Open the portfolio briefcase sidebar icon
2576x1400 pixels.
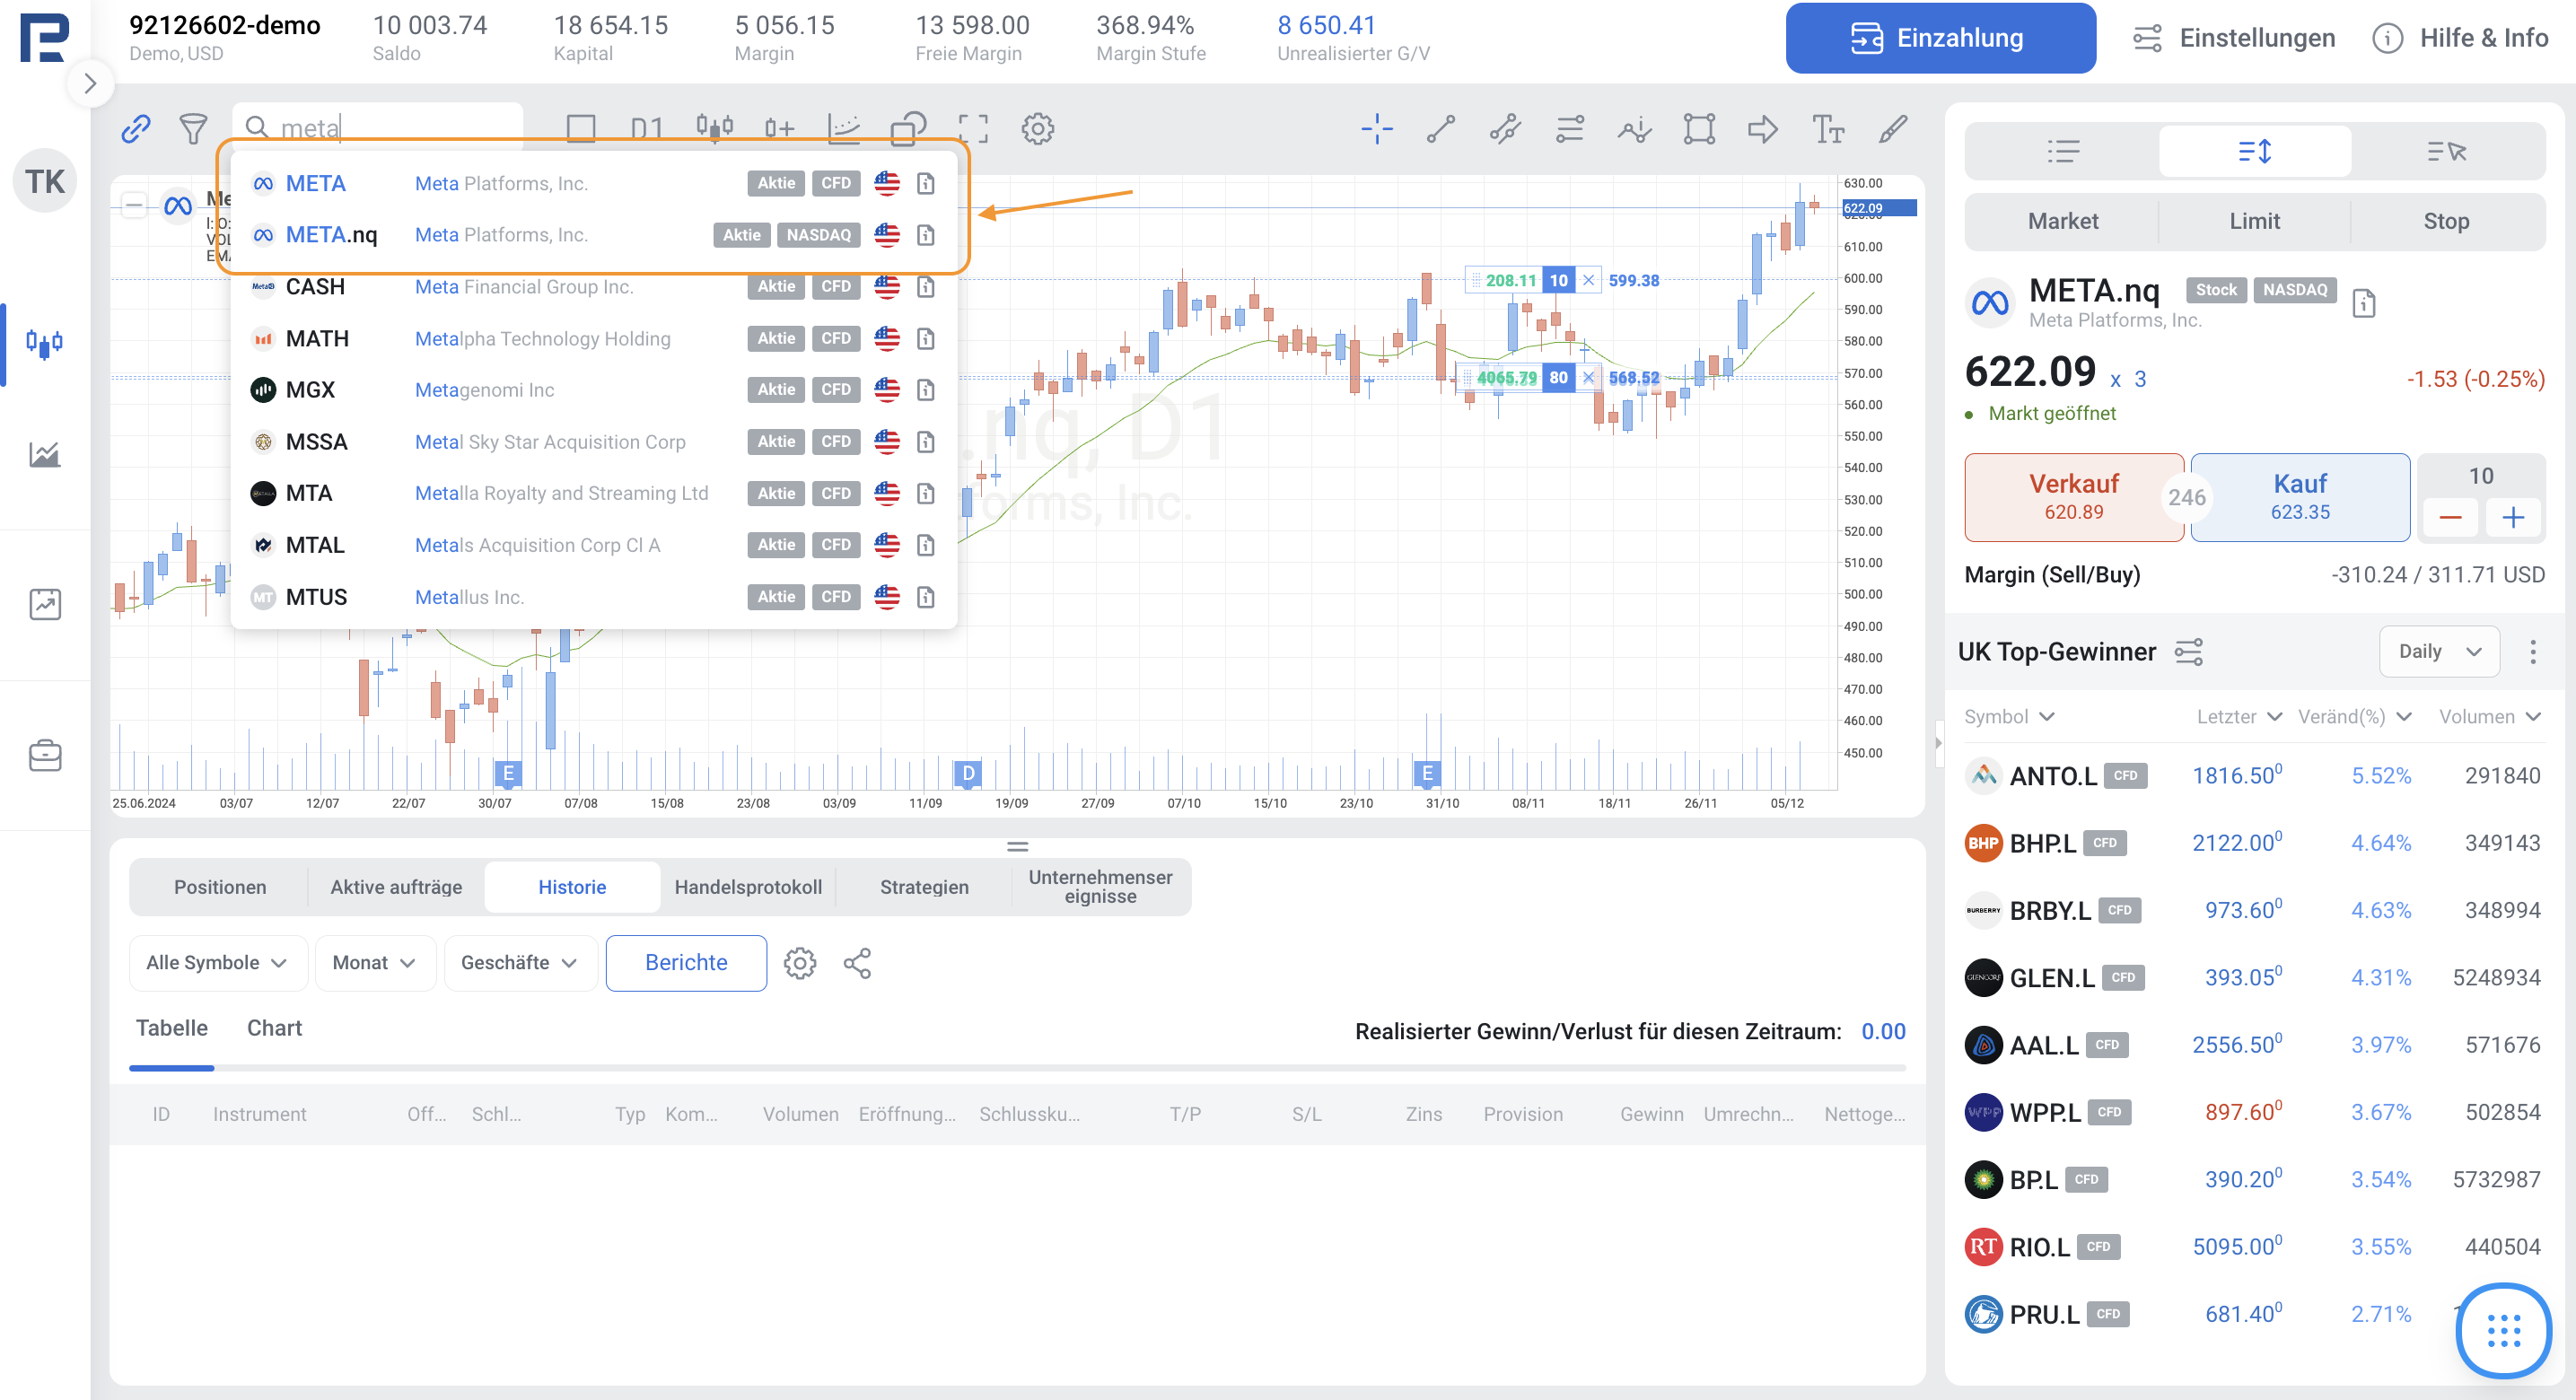pos(45,756)
